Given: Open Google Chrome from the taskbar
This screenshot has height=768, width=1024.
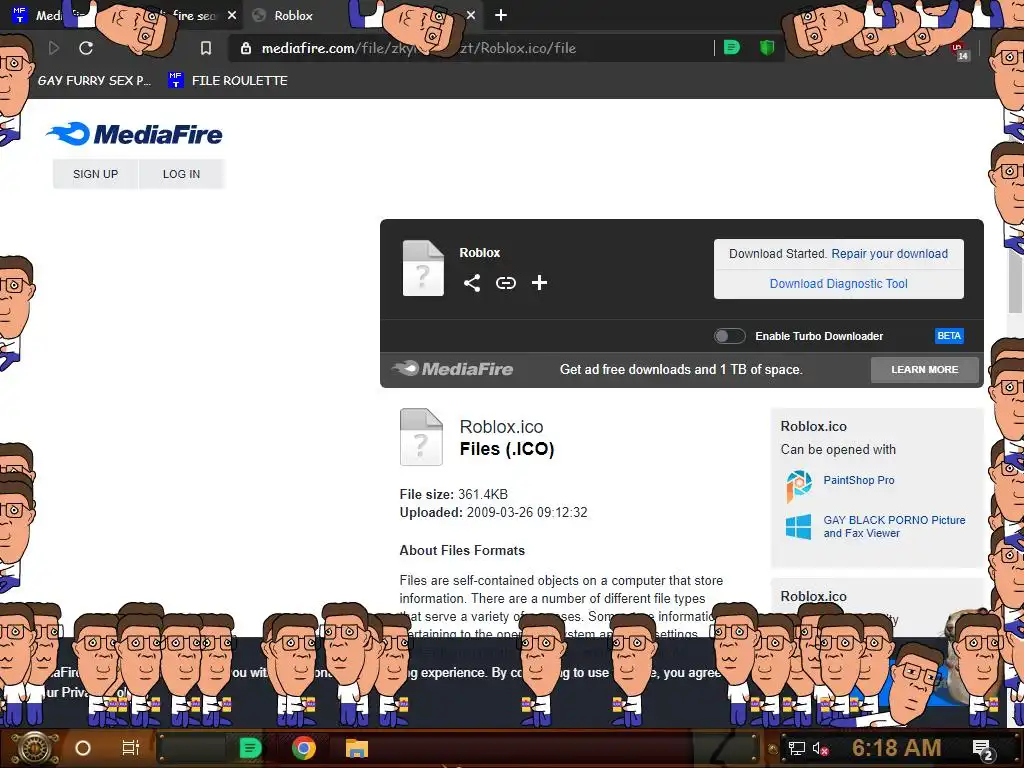Looking at the screenshot, I should click(304, 748).
